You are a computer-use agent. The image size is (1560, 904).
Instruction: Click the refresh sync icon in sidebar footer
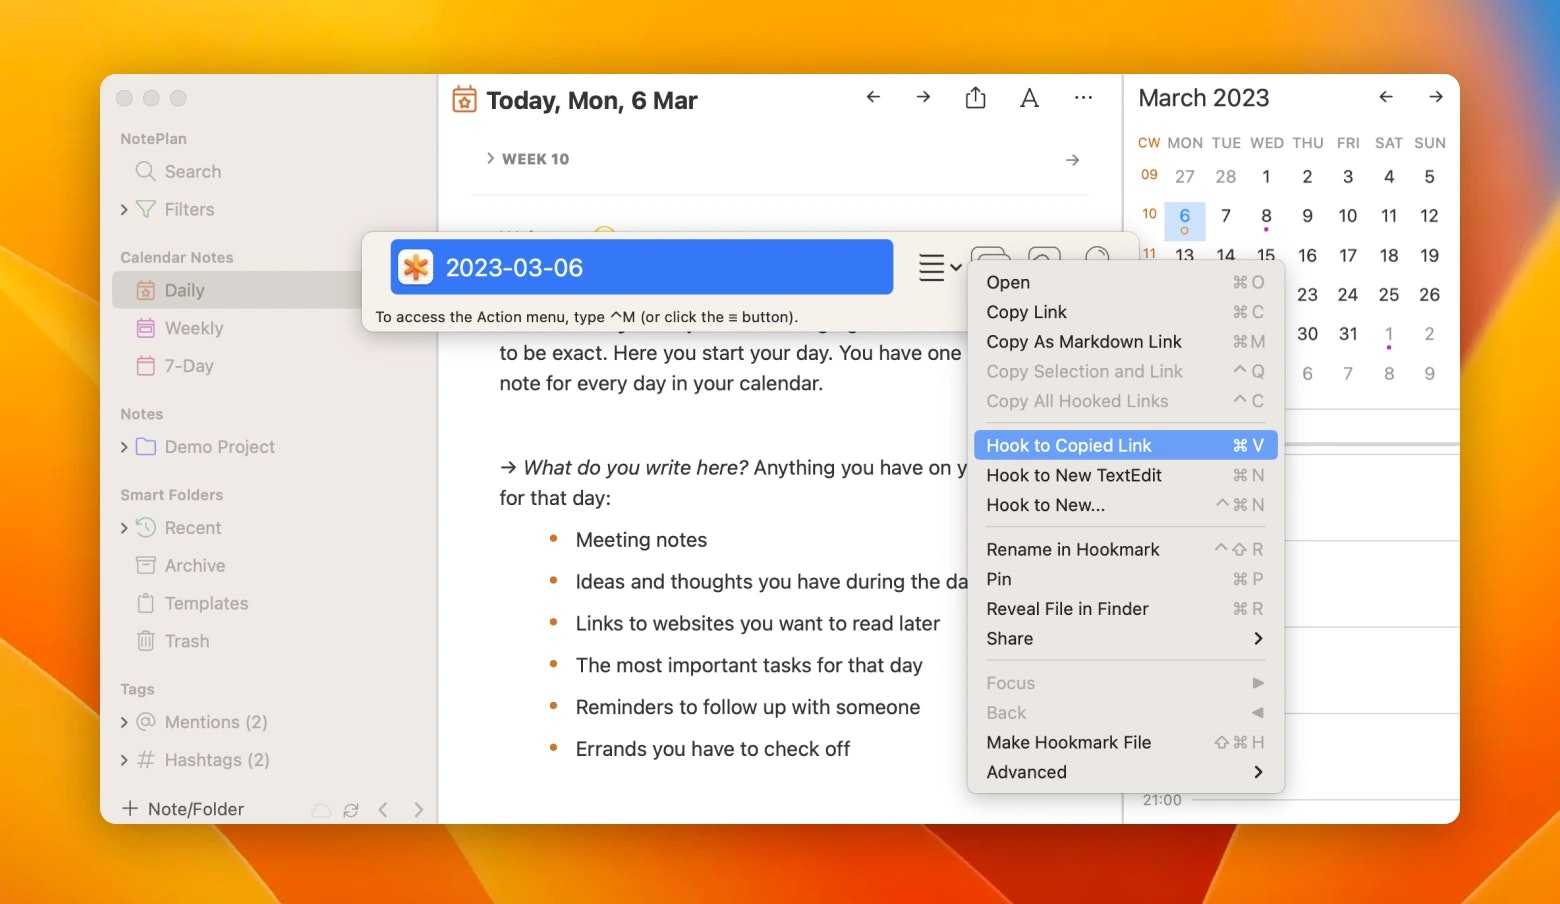351,810
